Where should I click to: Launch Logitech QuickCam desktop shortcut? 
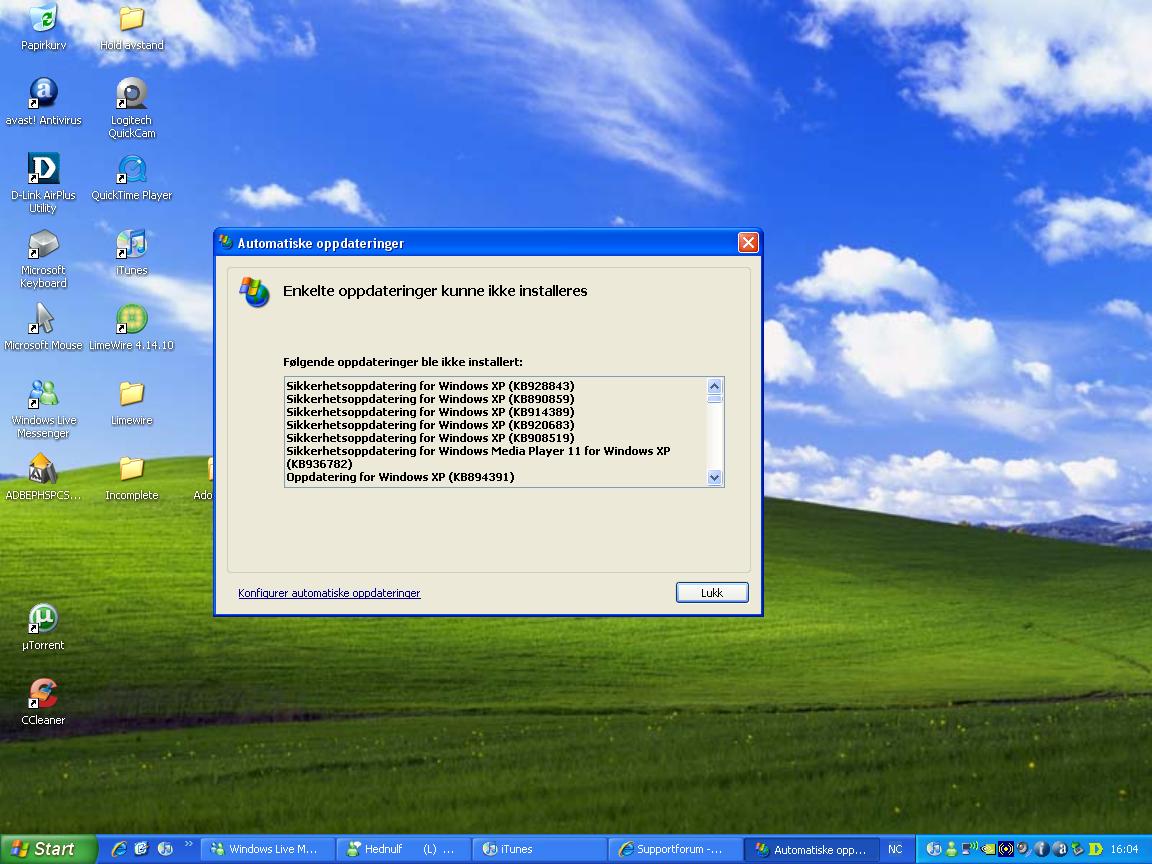(x=132, y=109)
